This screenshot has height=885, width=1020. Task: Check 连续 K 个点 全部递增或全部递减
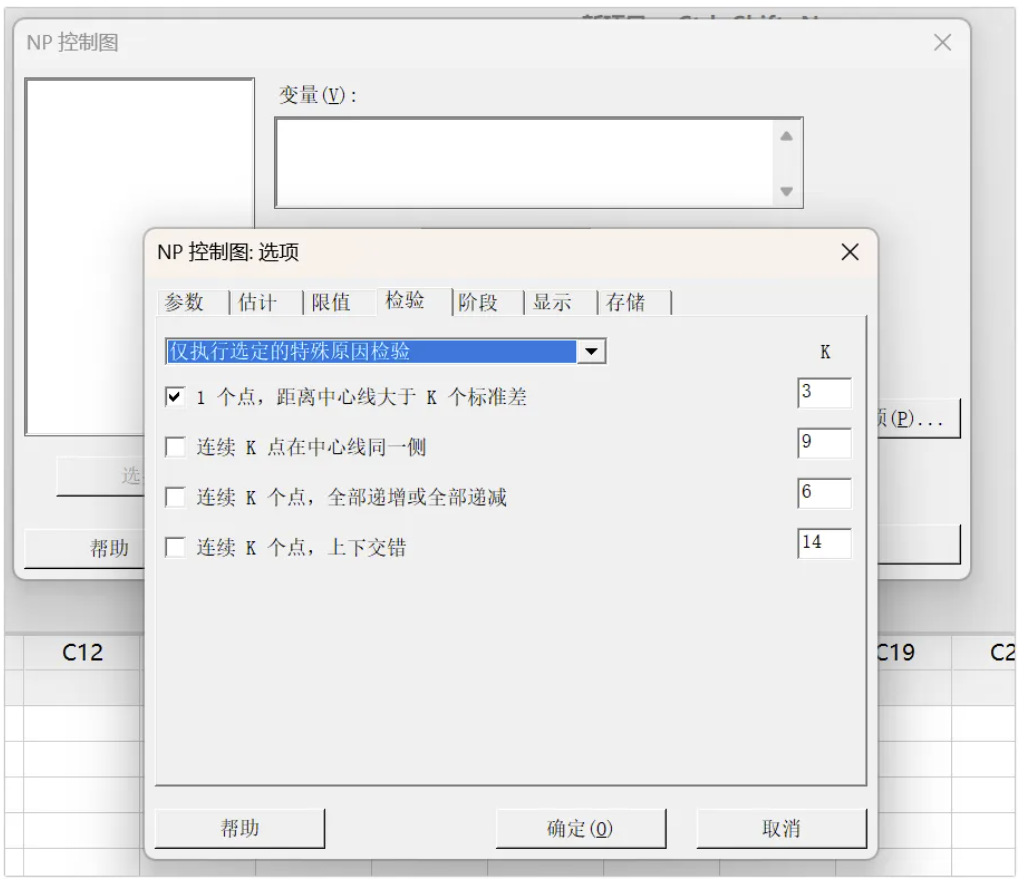point(175,497)
